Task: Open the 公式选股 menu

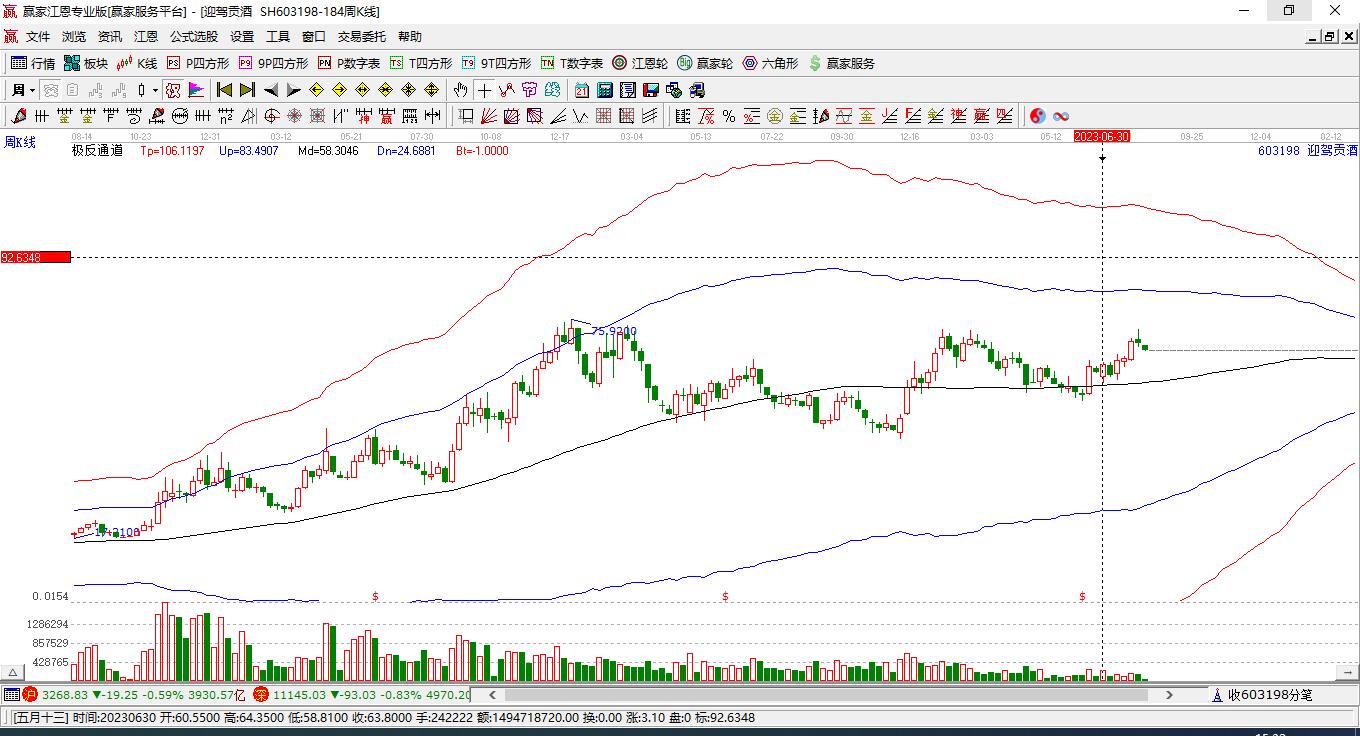Action: click(194, 37)
